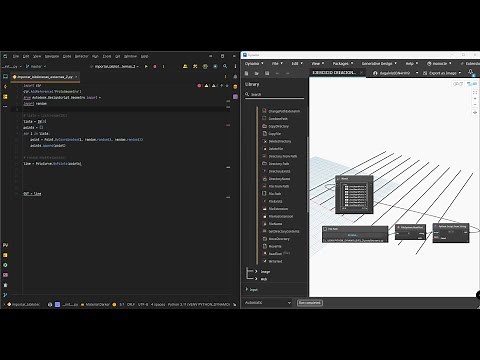Open the Terminal icon in PyCharm sidebar

pos(5,275)
